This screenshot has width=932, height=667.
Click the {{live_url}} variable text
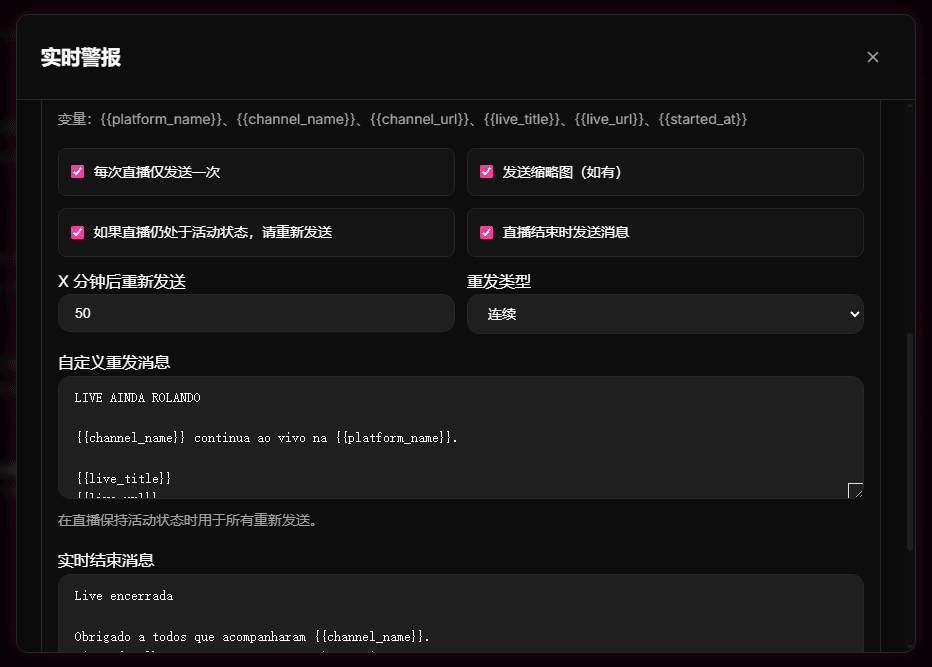[x=609, y=119]
